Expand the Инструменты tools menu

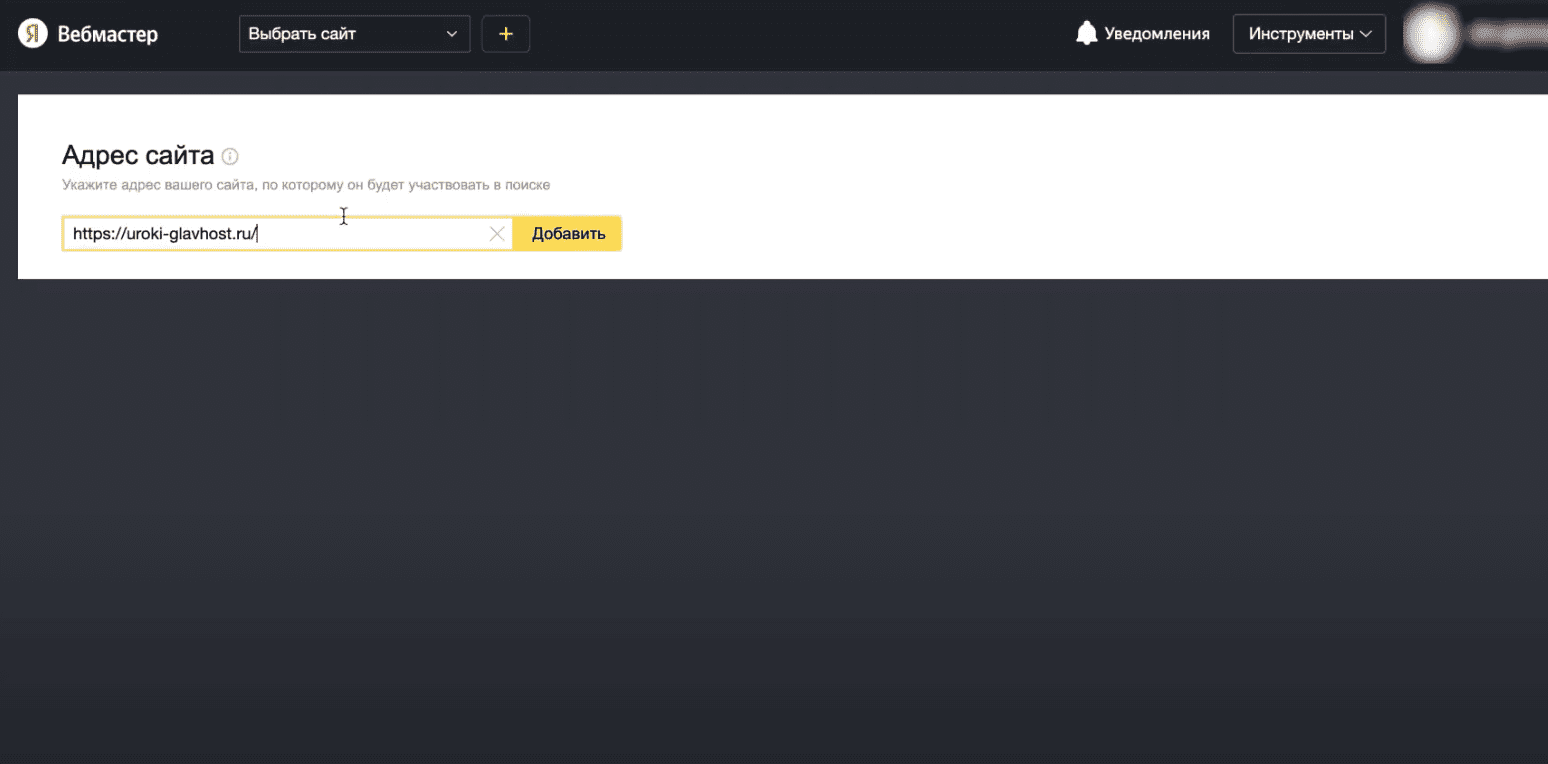(x=1300, y=34)
